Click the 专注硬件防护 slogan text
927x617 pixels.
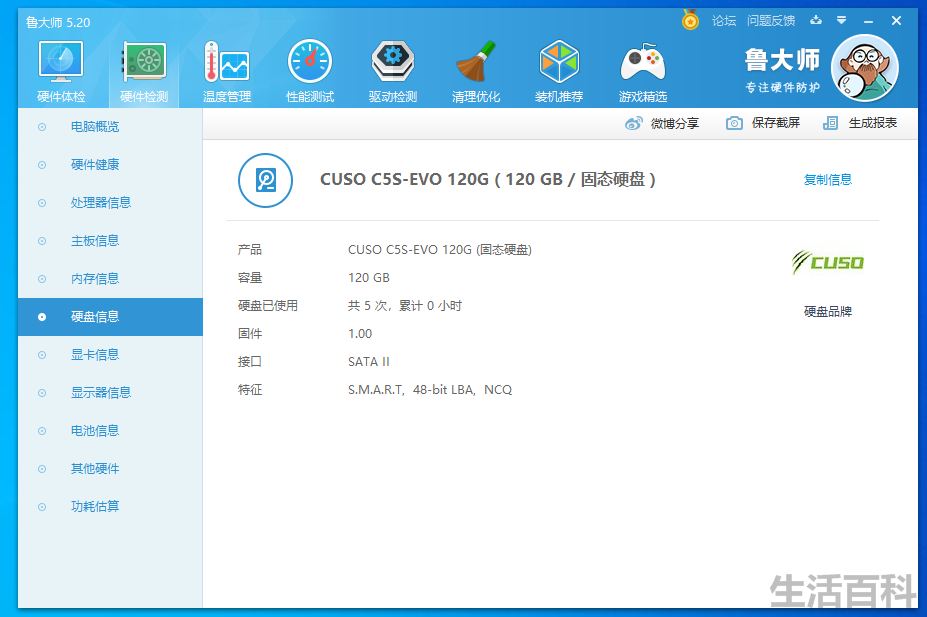click(782, 87)
